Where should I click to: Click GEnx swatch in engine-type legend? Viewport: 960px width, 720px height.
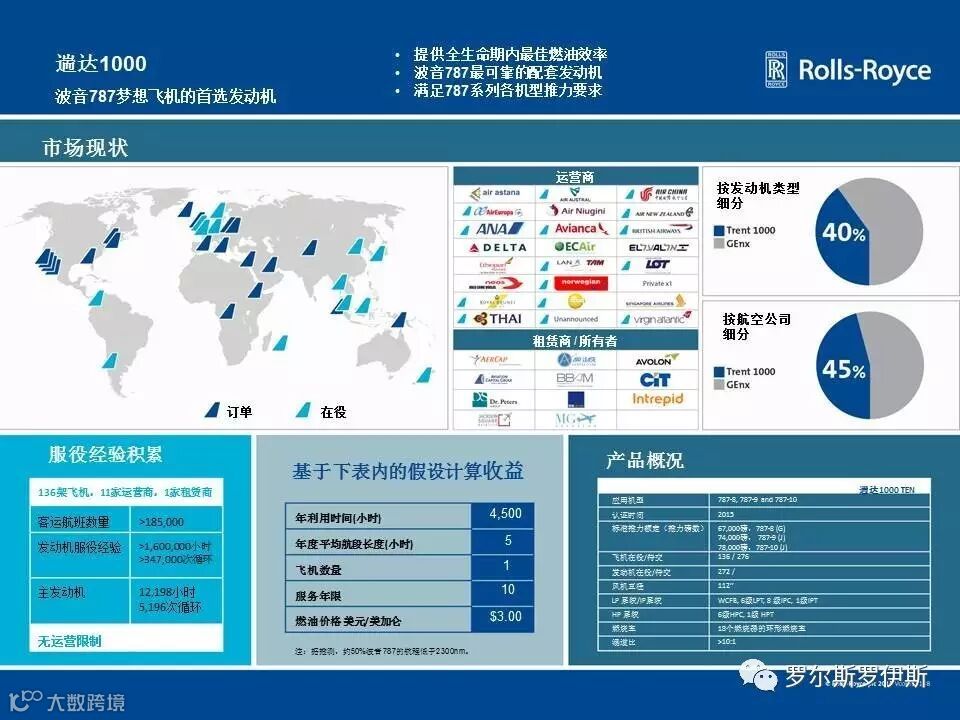[719, 244]
